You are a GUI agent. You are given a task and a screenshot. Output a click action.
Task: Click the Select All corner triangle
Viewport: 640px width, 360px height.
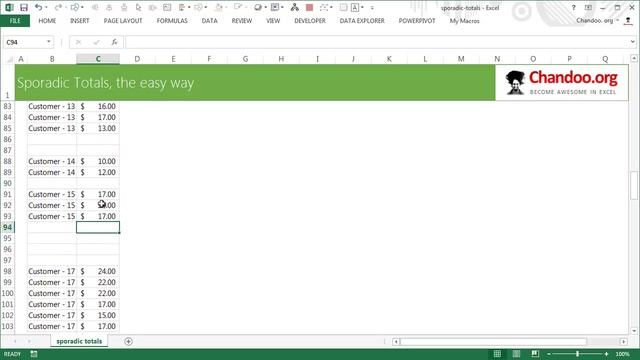[9, 60]
